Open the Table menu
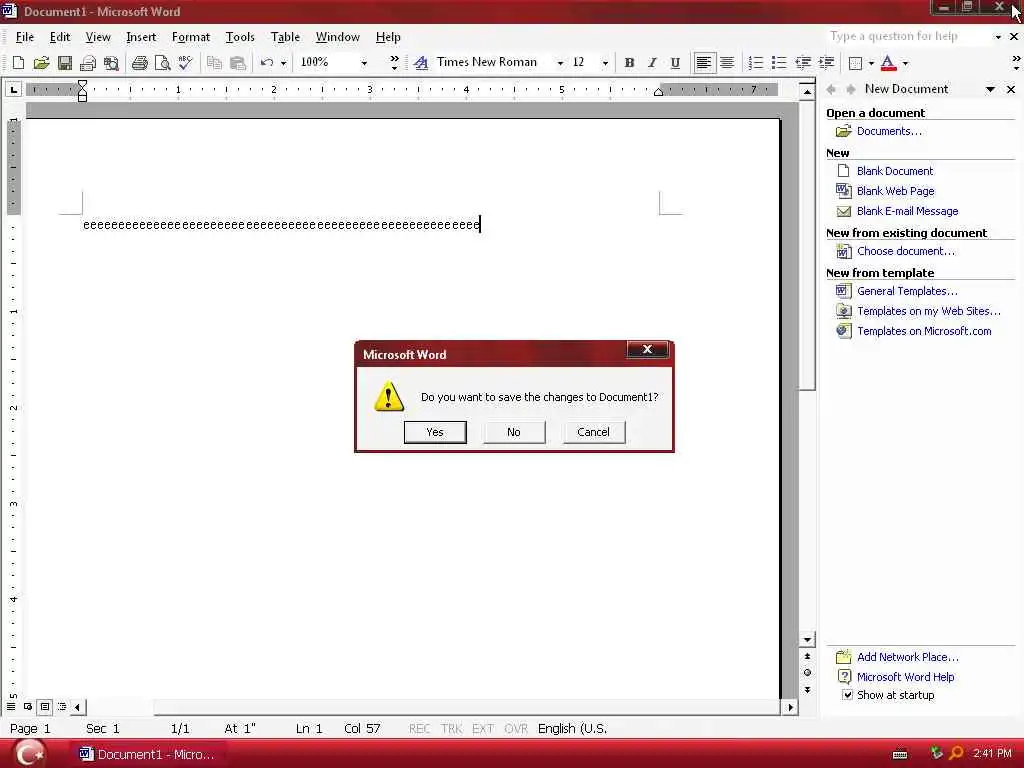1024x768 pixels. pos(285,37)
